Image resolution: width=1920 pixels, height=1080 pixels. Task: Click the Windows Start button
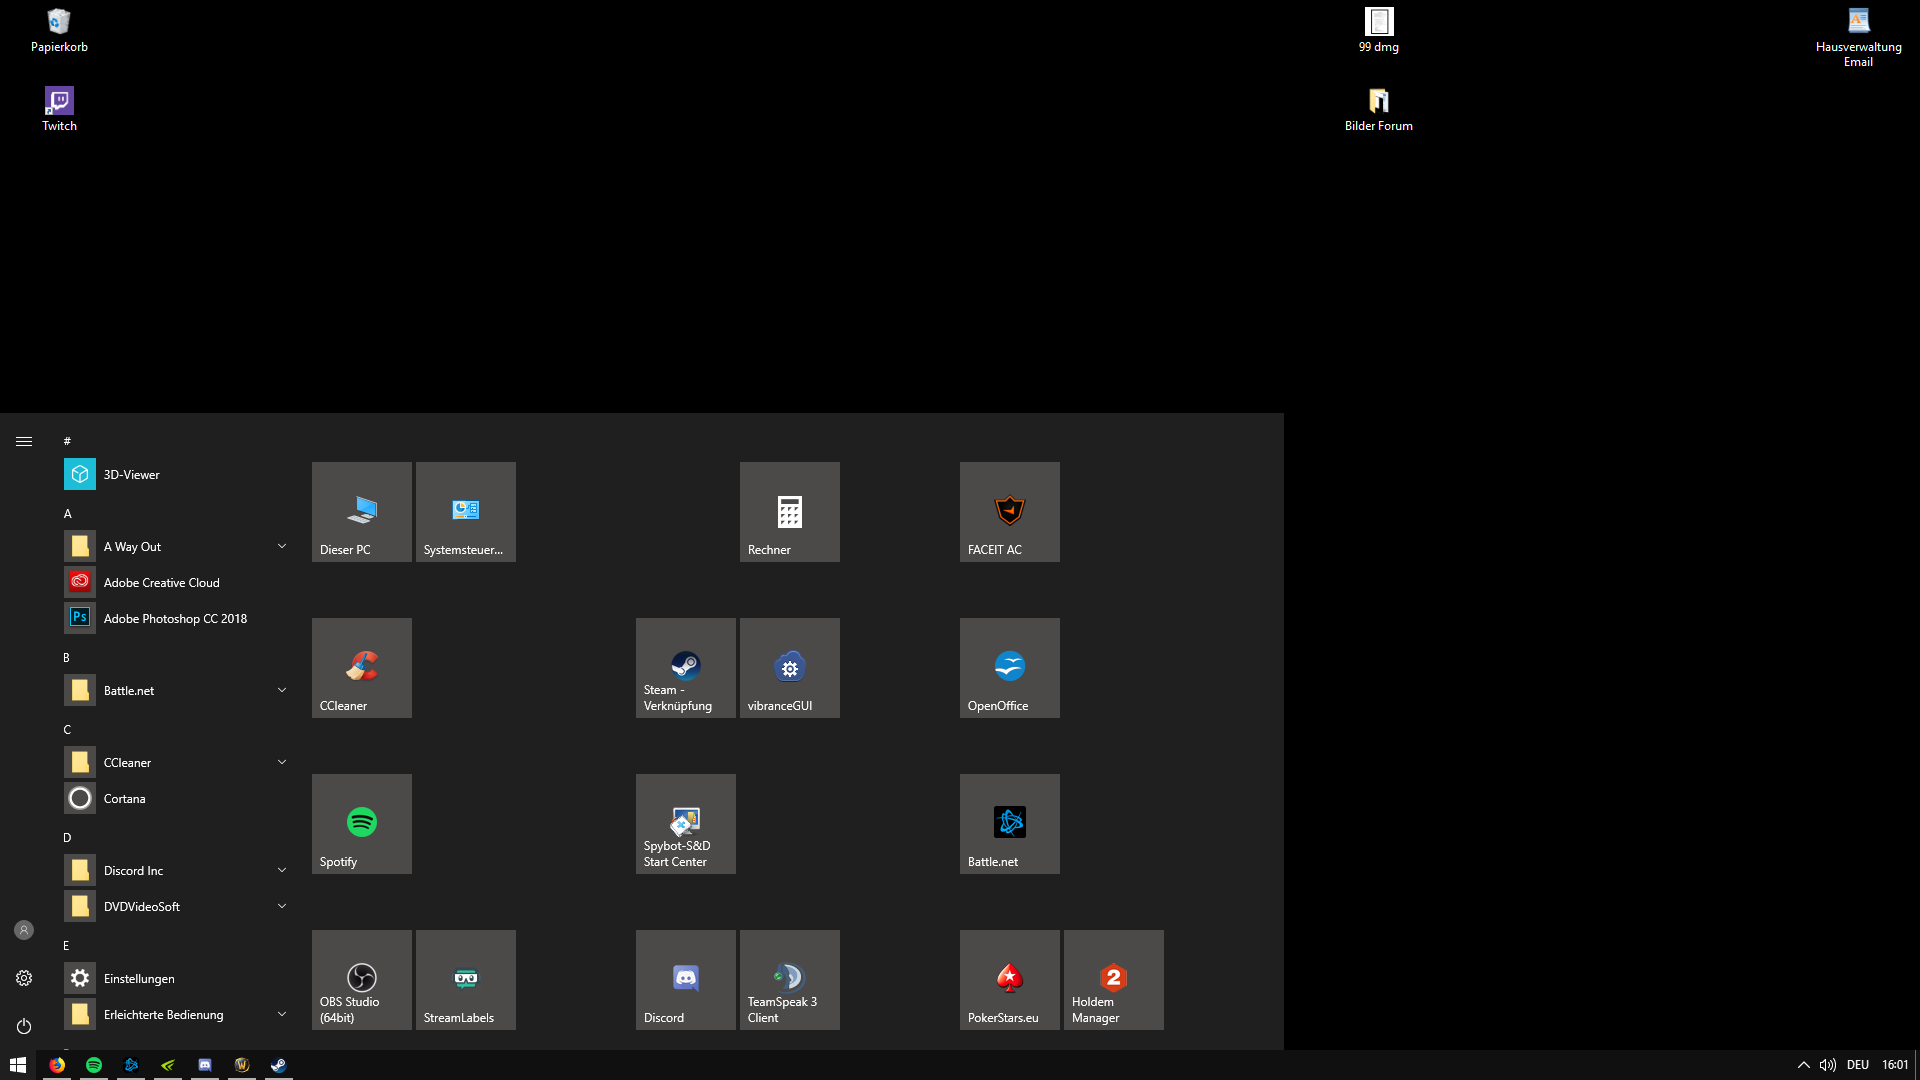(x=18, y=1065)
